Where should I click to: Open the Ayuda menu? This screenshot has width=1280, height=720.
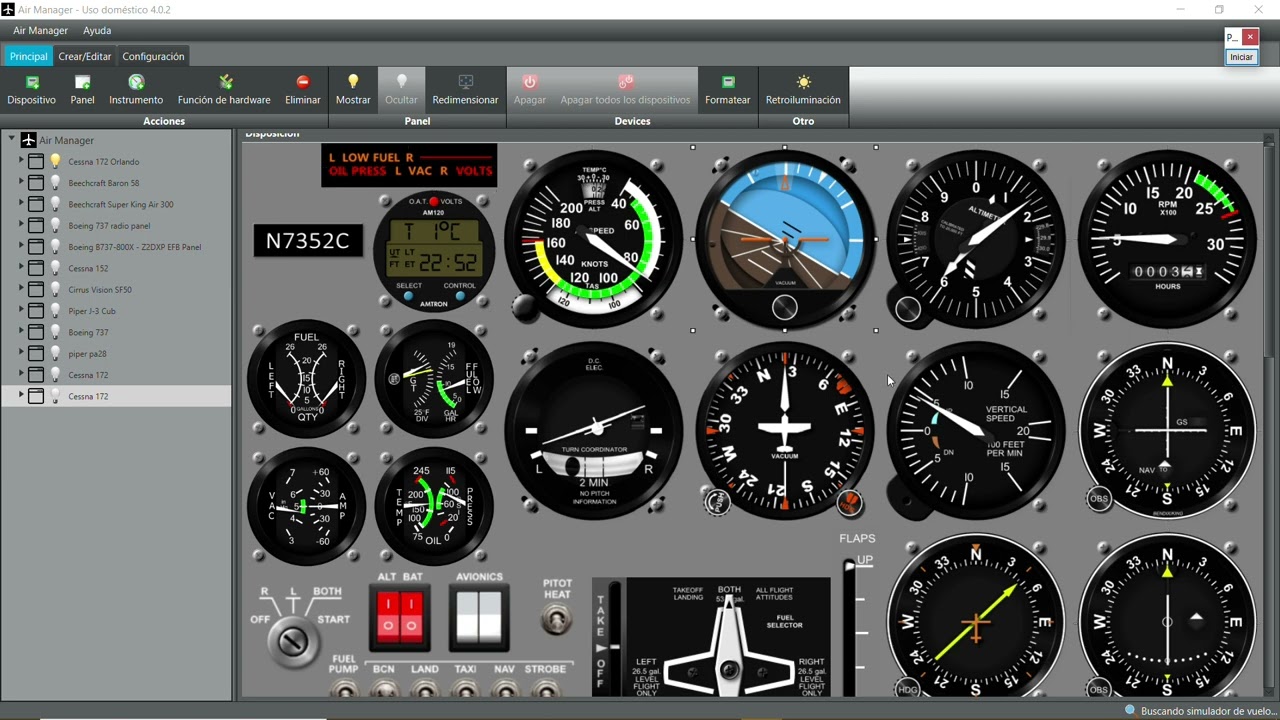97,31
